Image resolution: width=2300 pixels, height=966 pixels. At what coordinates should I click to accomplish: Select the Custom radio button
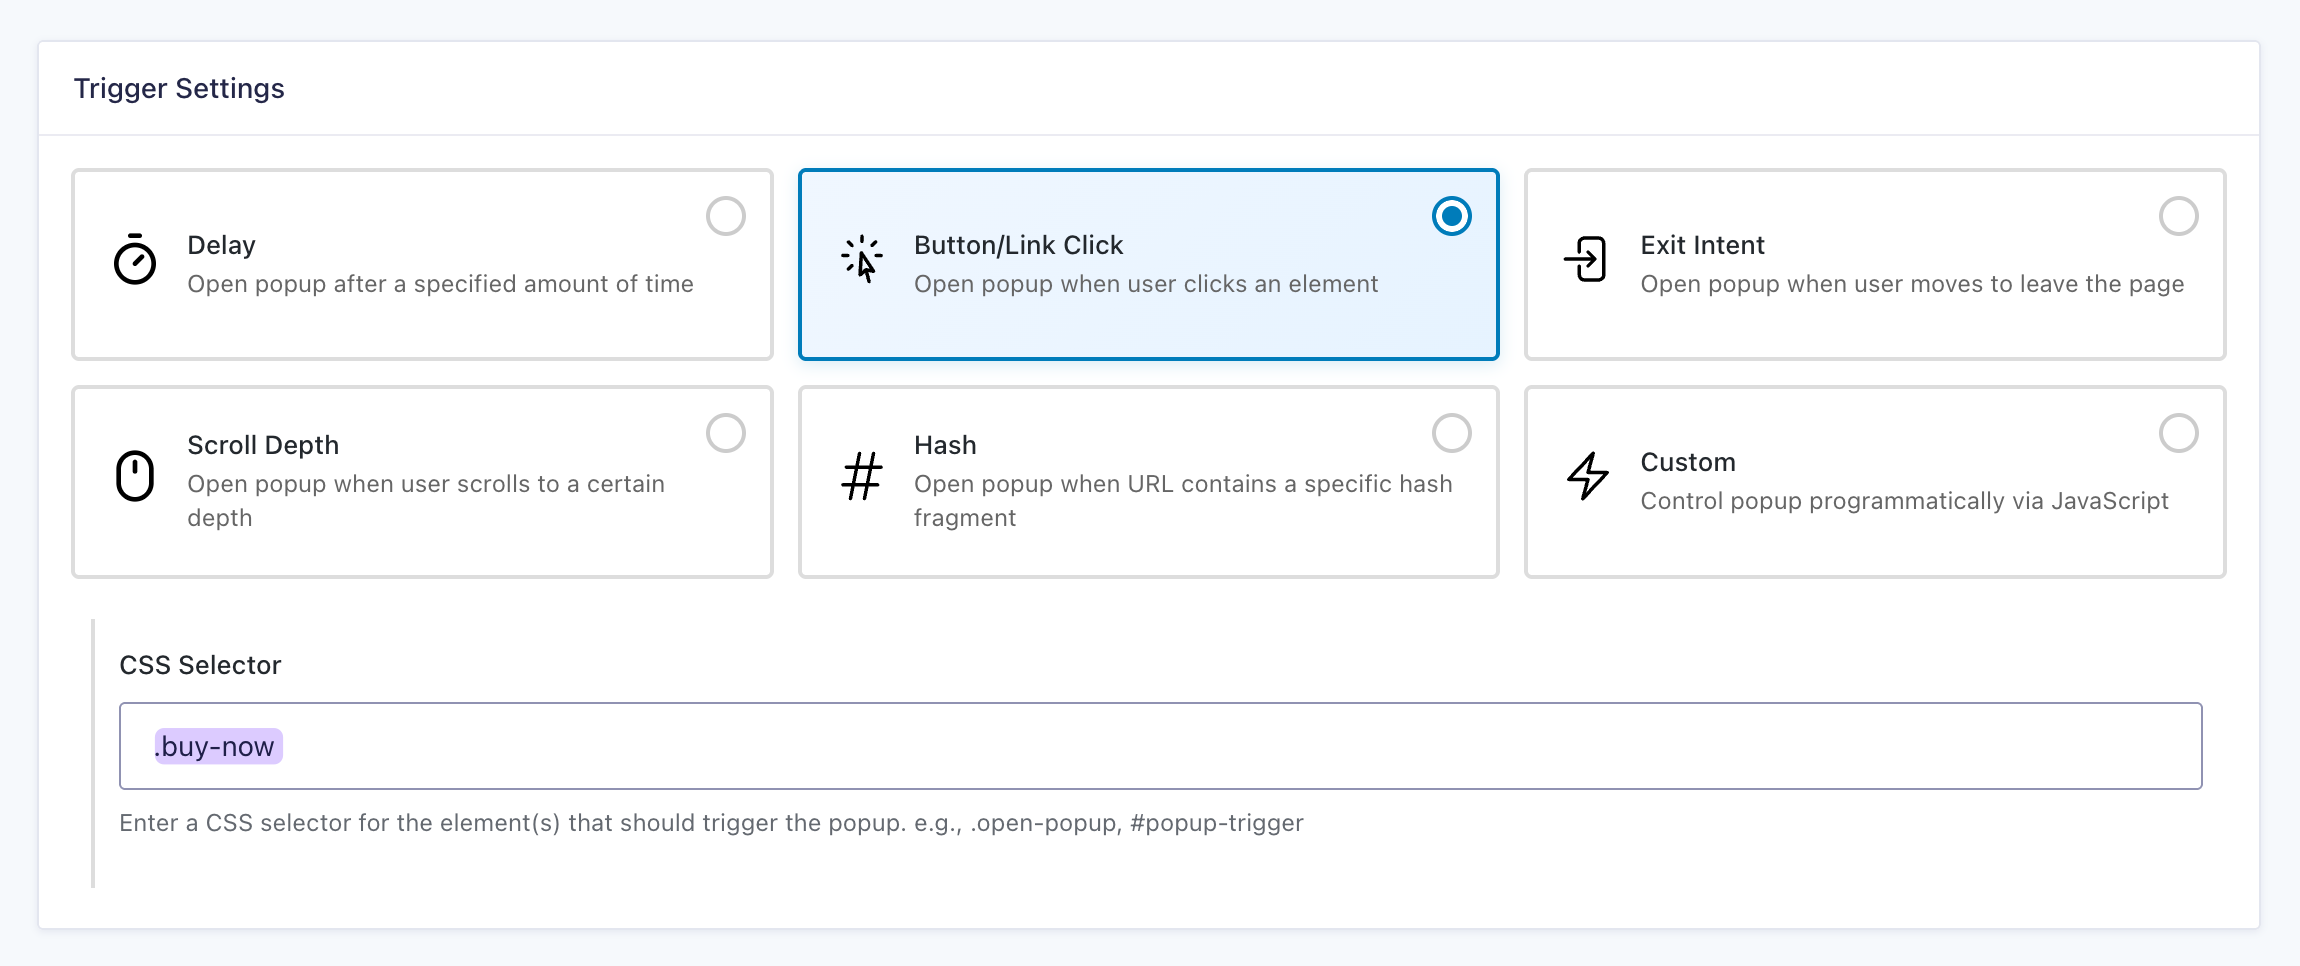pyautogui.click(x=2178, y=433)
